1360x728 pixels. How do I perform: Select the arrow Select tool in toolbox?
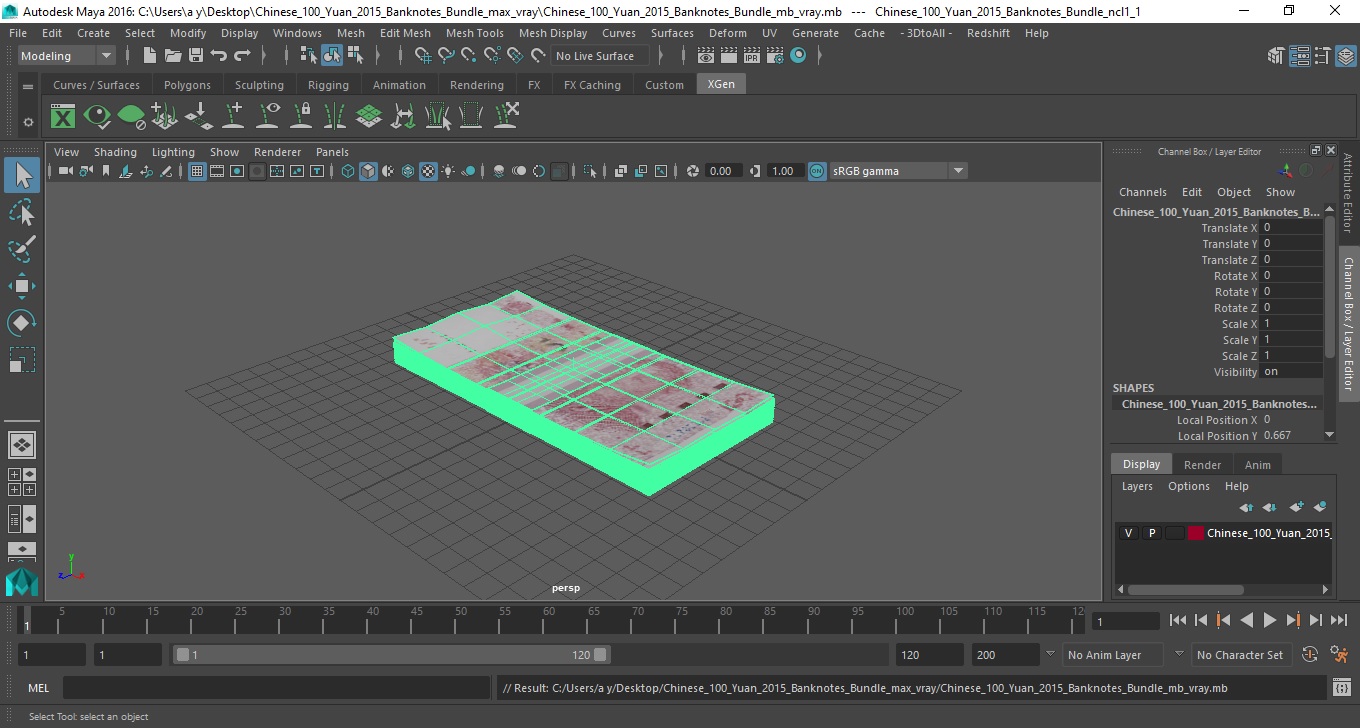pos(22,175)
